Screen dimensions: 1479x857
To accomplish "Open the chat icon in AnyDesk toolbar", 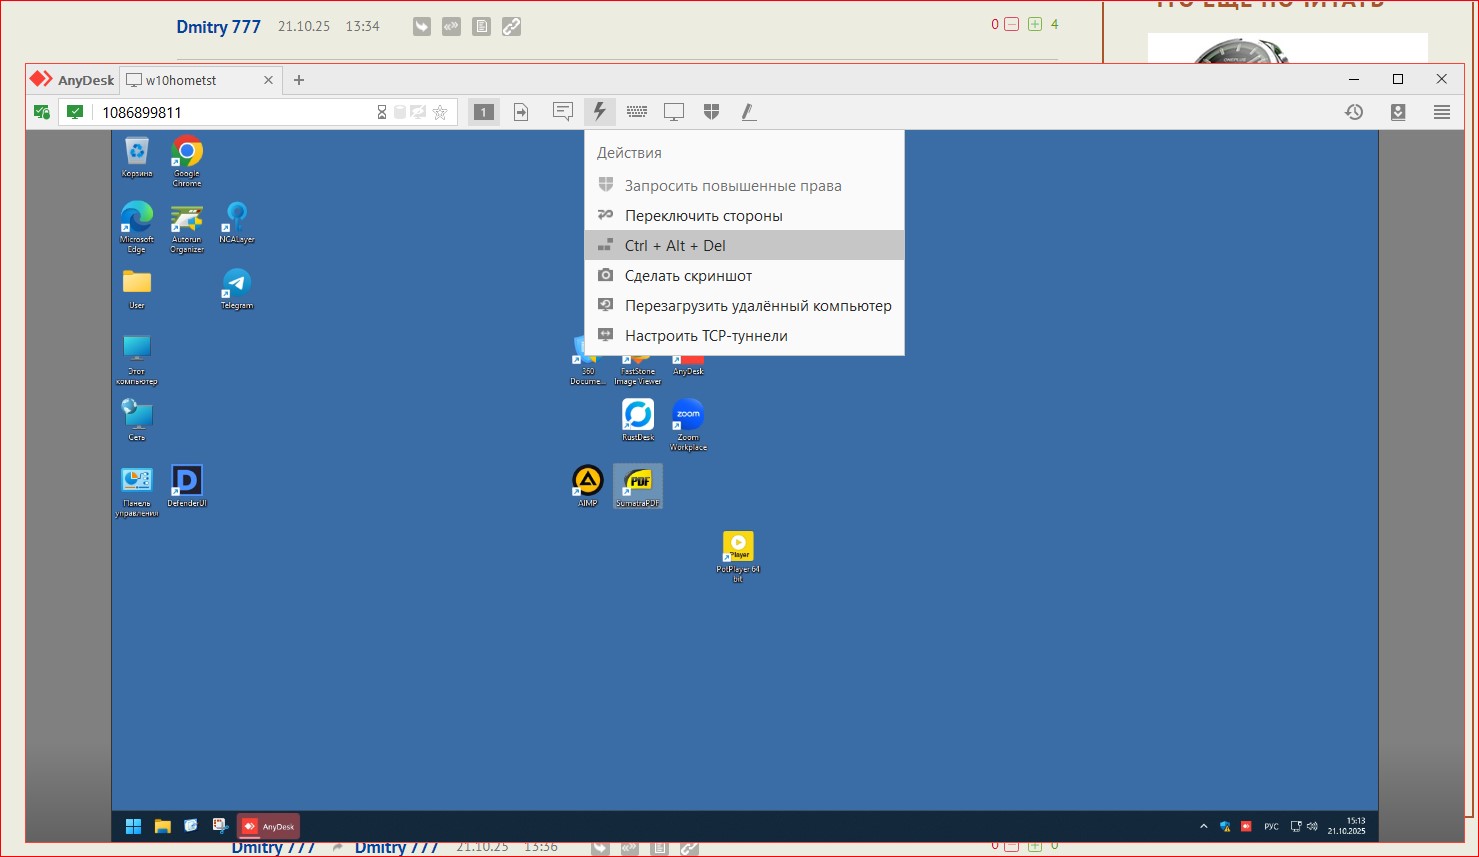I will coord(563,112).
